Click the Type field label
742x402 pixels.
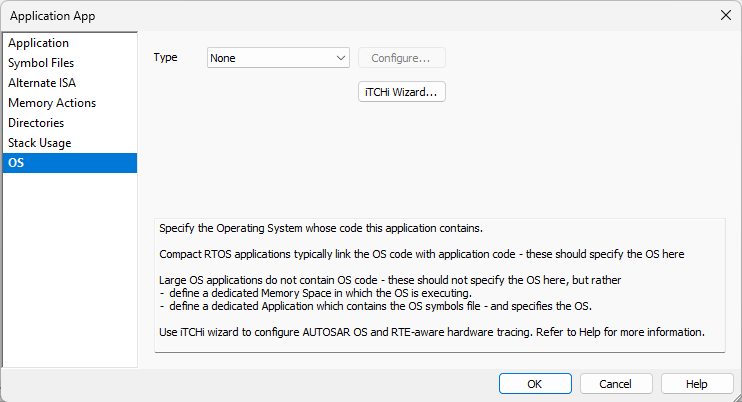pos(166,58)
